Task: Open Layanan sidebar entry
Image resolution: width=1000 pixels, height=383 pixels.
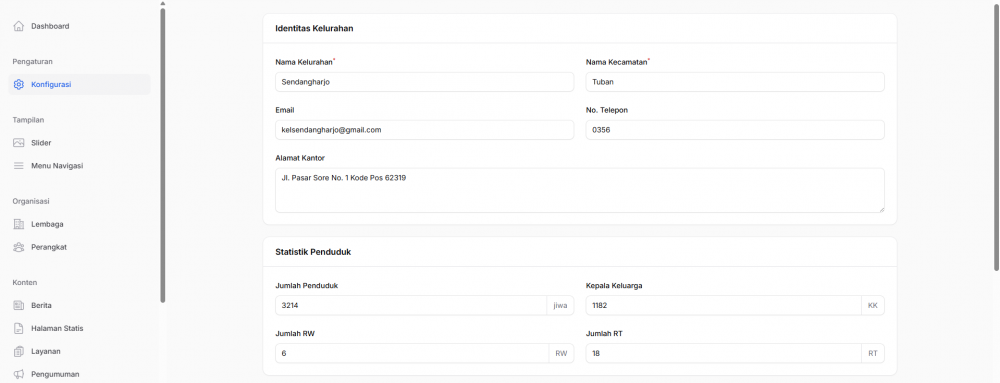Action: pos(79,351)
